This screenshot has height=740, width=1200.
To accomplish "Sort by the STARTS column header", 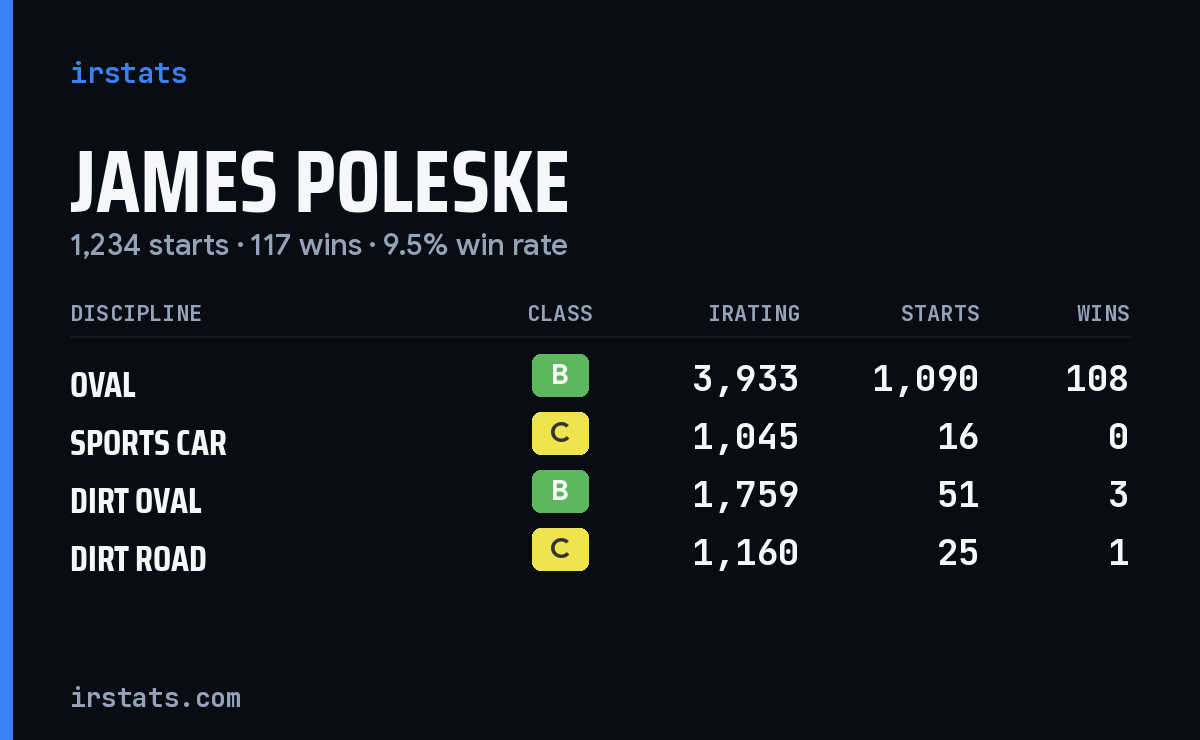I will point(940,314).
